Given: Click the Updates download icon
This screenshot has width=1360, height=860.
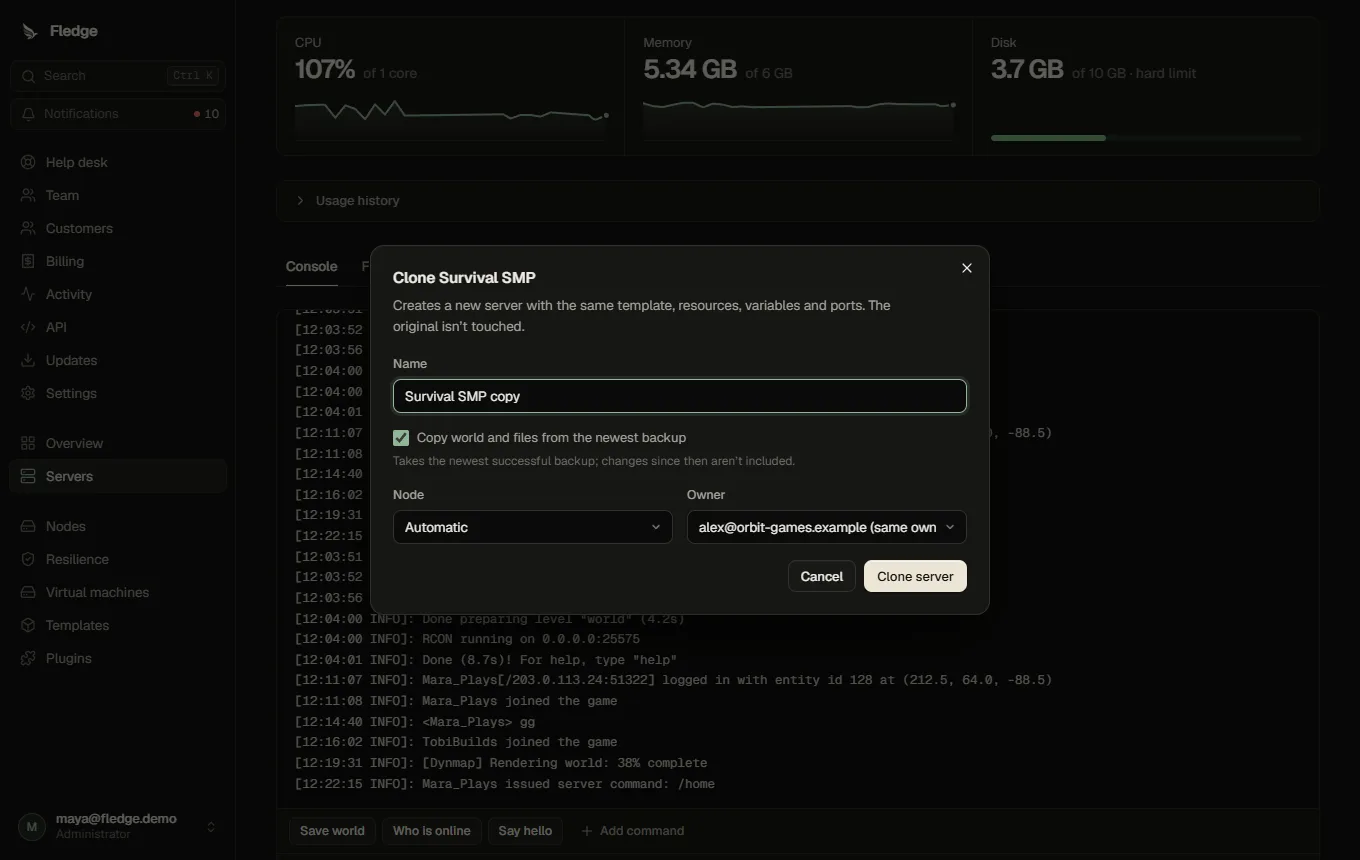Looking at the screenshot, I should (x=28, y=360).
